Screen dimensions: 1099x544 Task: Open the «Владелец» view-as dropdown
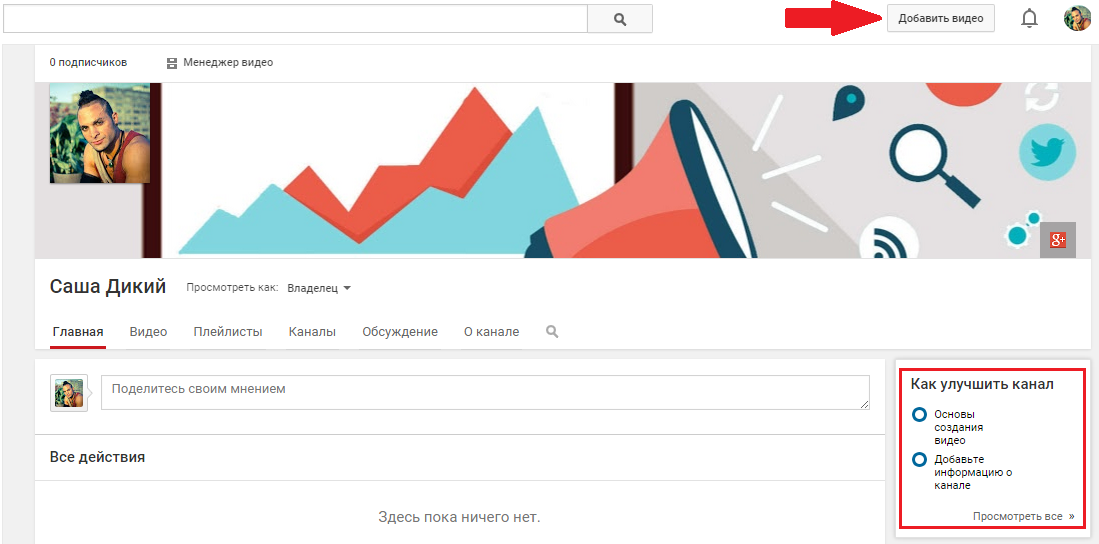[x=319, y=288]
